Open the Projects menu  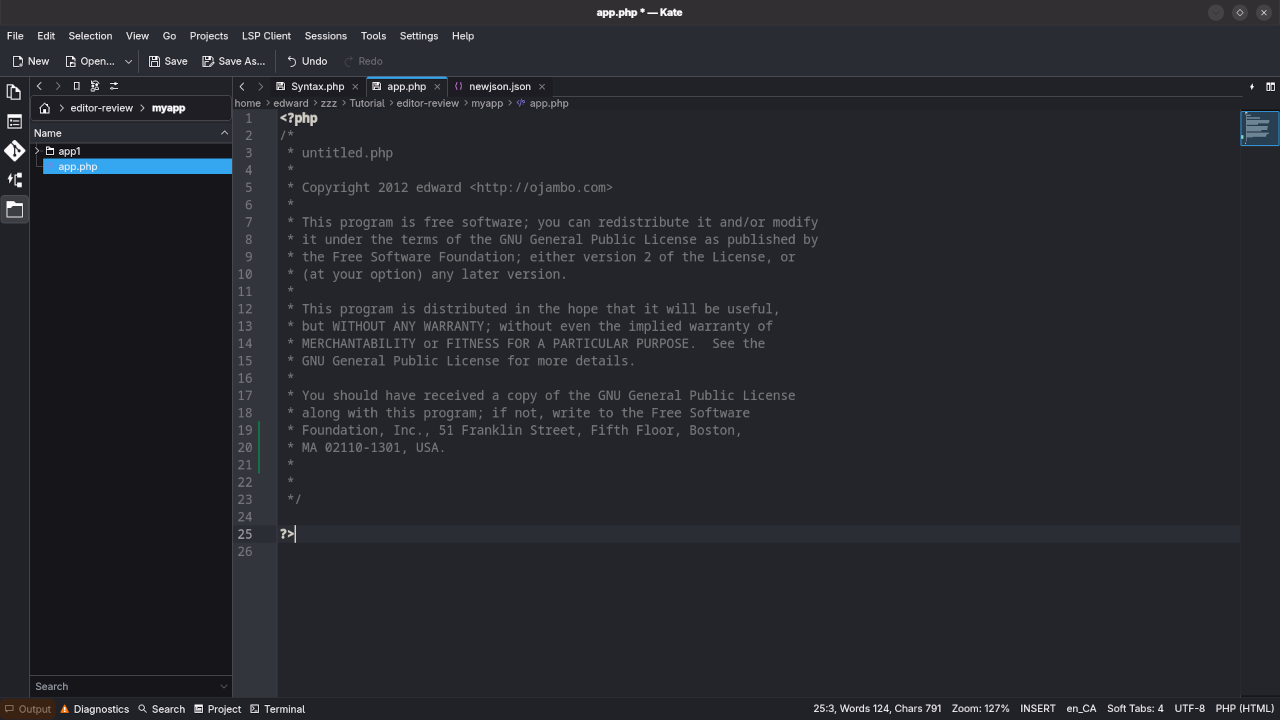coord(209,36)
